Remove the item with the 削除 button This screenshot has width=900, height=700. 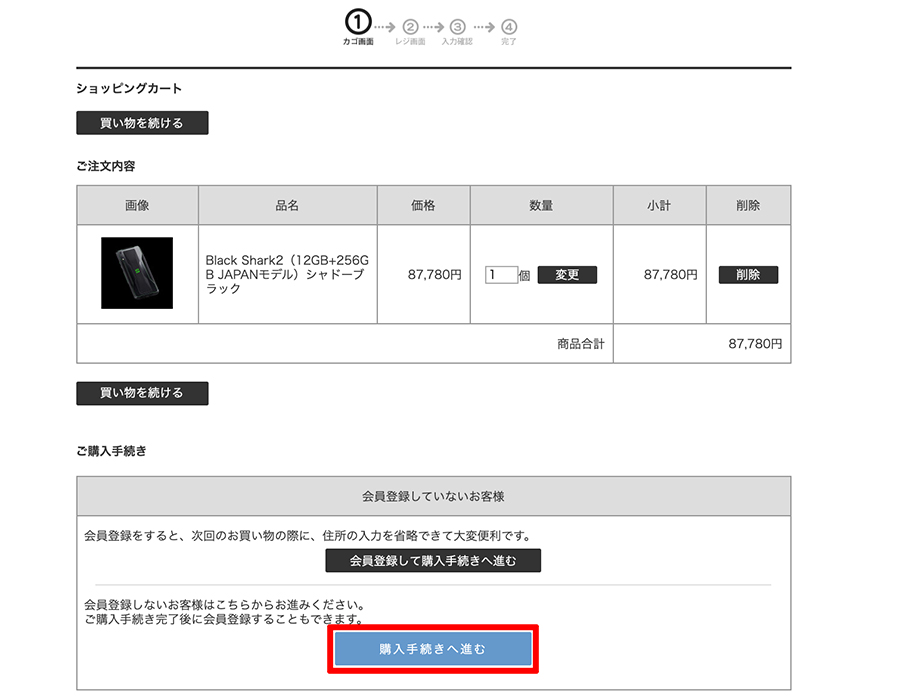748,275
